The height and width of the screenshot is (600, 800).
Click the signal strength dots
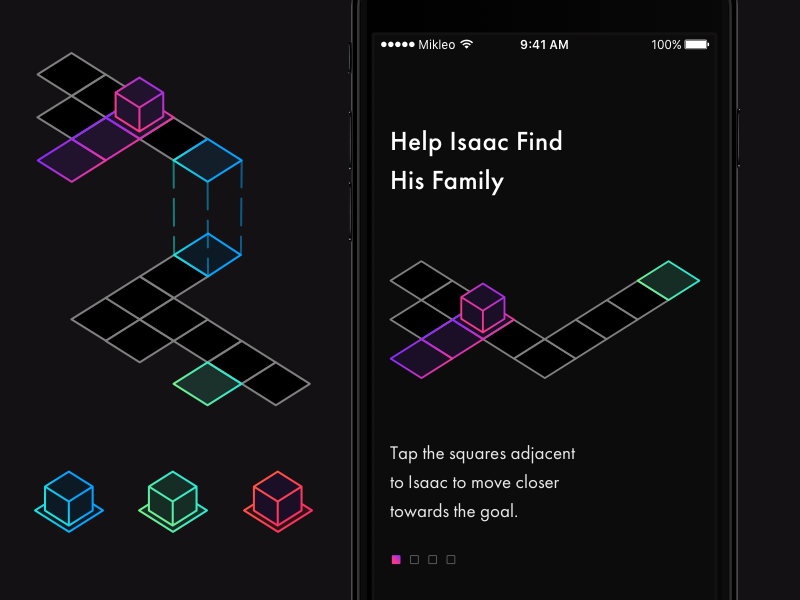[397, 45]
